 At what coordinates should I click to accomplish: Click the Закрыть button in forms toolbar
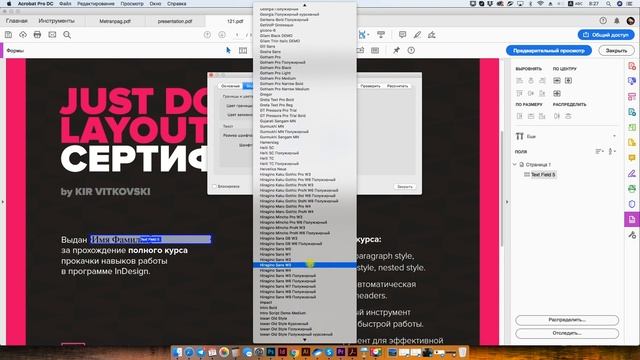point(616,50)
